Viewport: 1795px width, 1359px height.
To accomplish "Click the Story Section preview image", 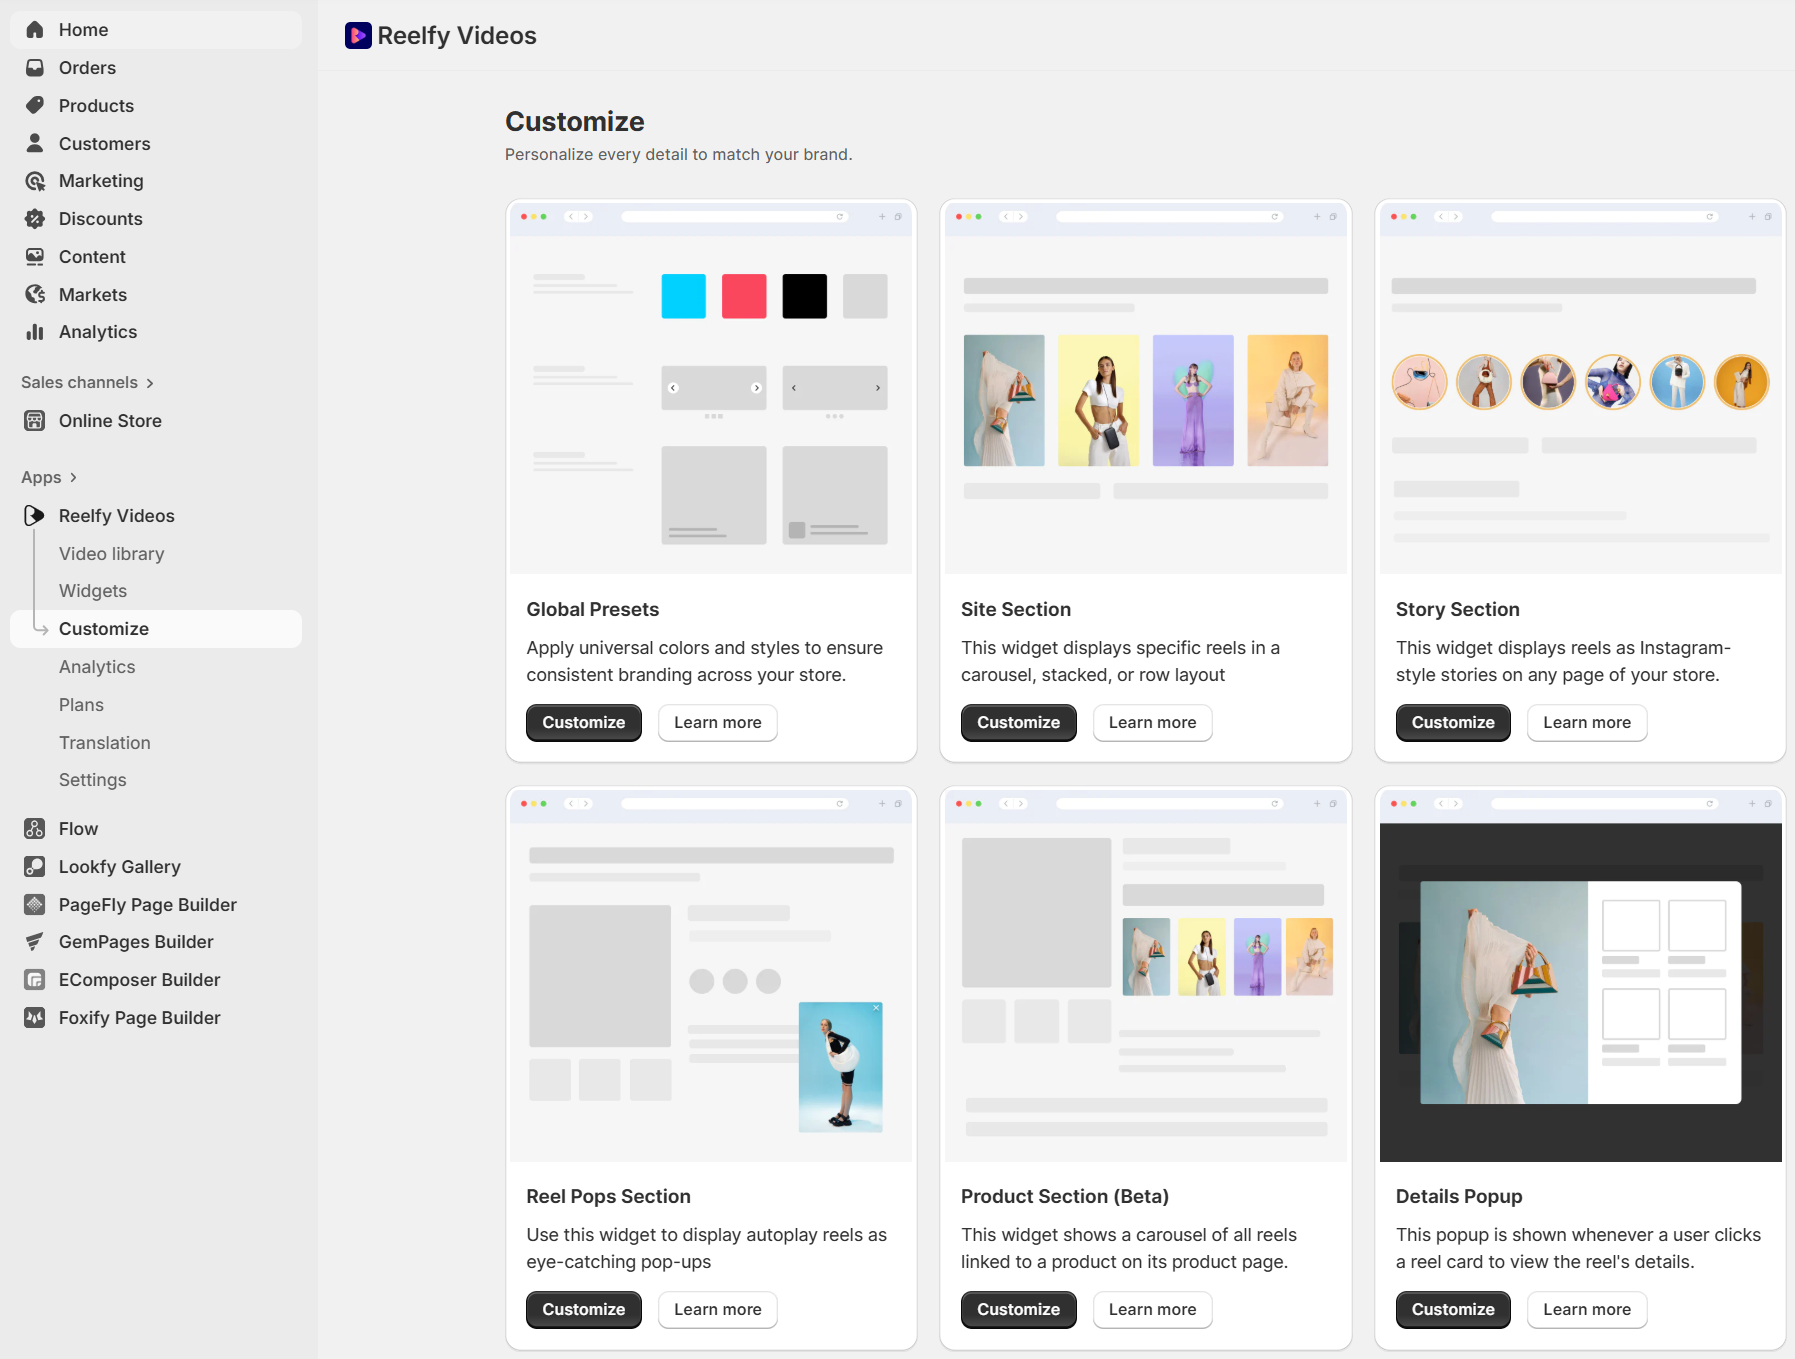I will click(x=1581, y=387).
